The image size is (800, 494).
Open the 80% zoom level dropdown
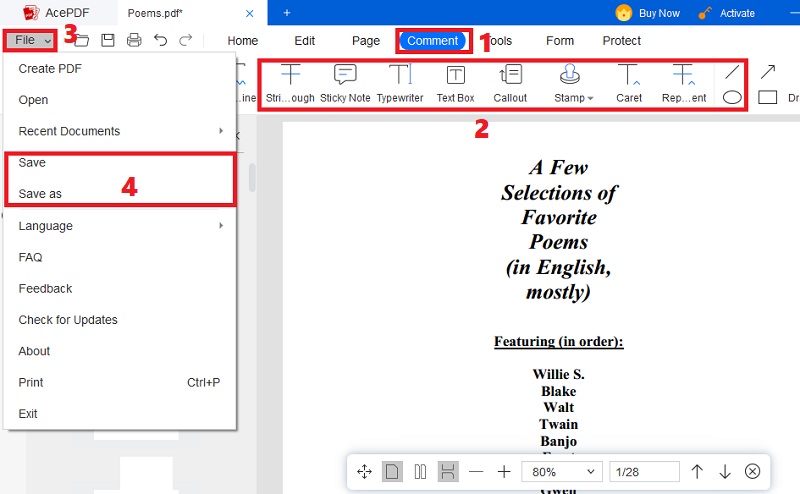coord(562,472)
